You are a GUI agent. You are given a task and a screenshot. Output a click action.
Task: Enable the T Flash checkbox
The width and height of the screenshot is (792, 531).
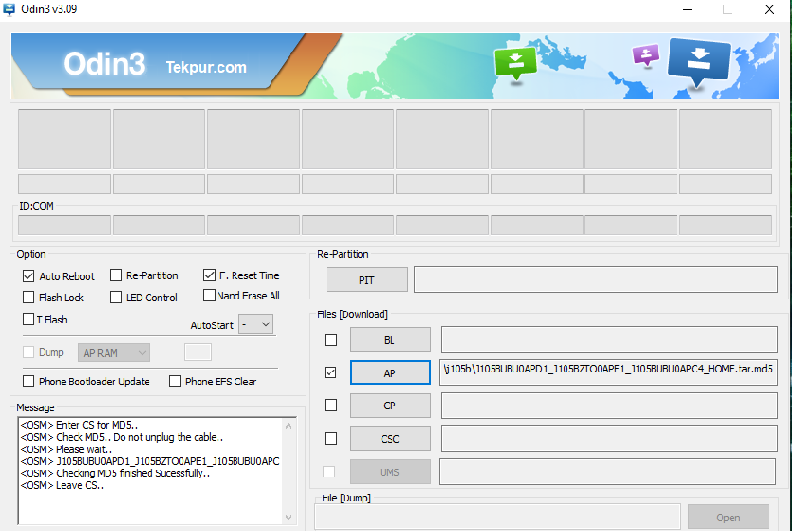(x=28, y=319)
